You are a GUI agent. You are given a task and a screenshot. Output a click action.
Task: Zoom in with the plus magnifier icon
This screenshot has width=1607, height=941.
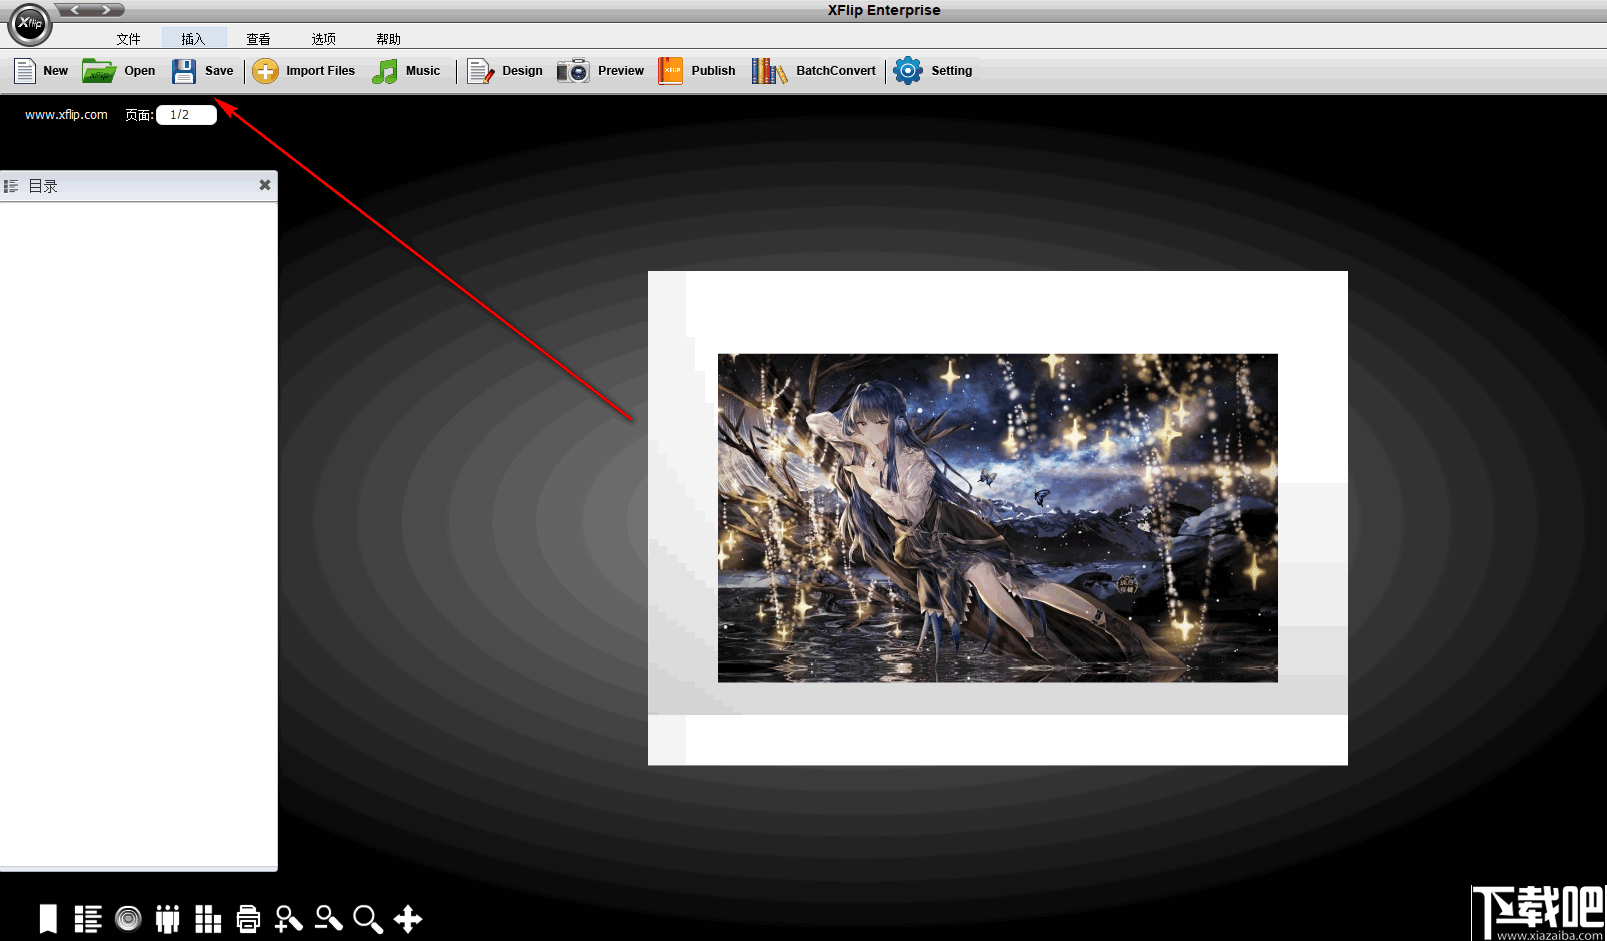point(289,919)
